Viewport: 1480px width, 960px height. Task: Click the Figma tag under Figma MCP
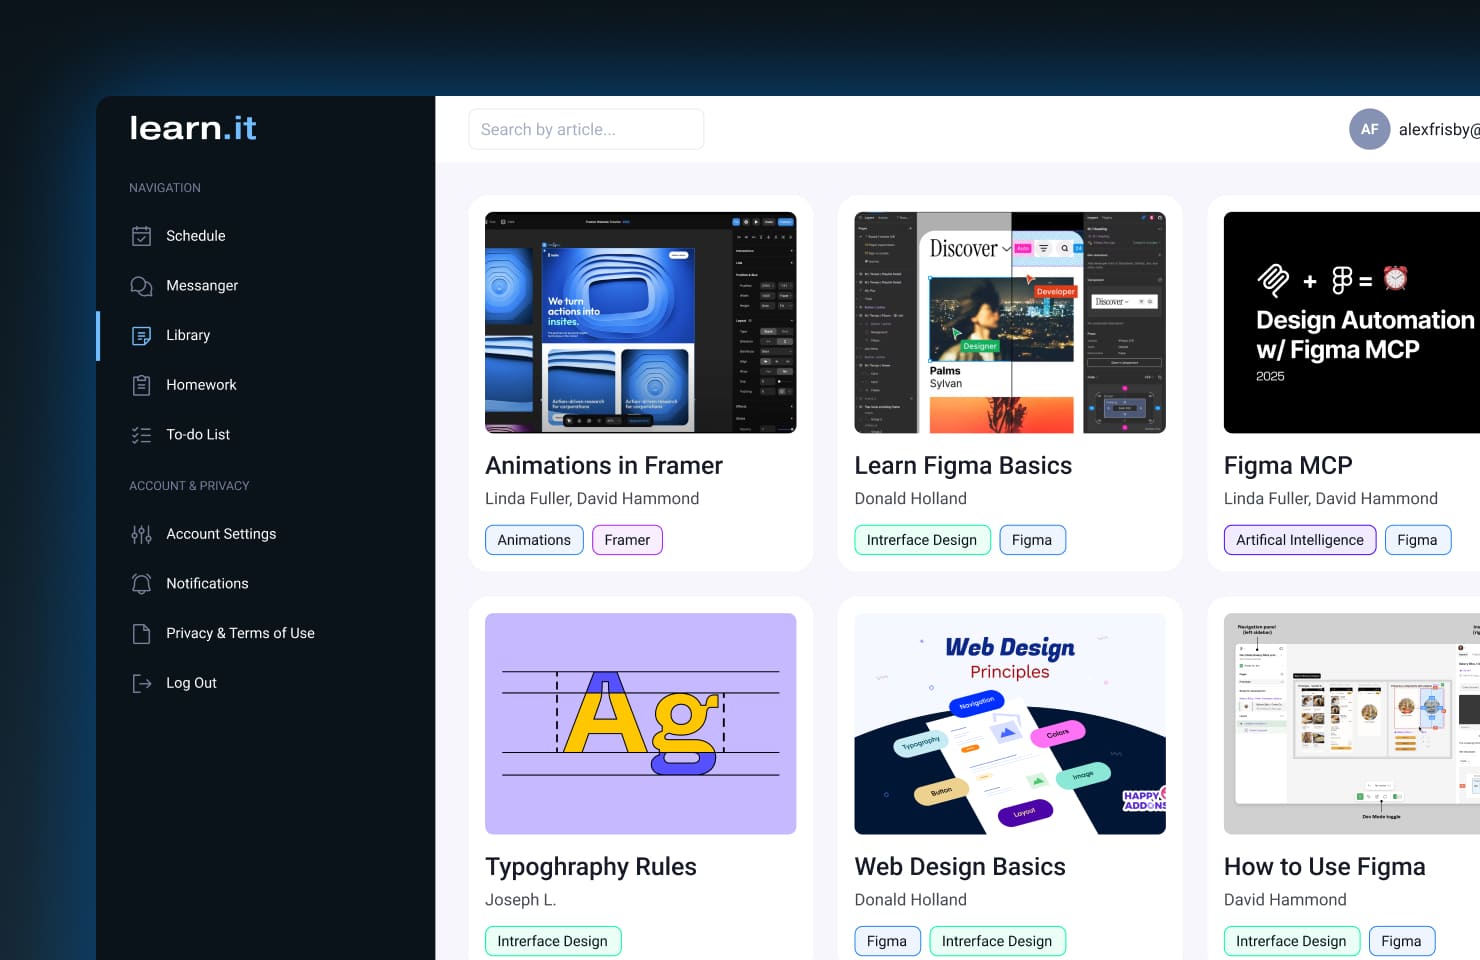pos(1417,539)
